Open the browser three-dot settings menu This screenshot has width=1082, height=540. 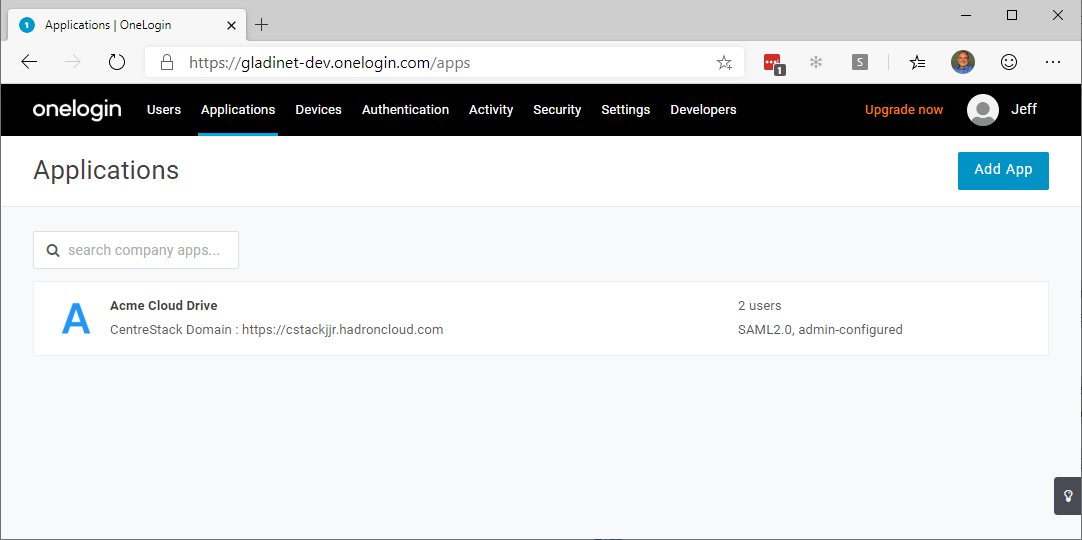point(1052,63)
